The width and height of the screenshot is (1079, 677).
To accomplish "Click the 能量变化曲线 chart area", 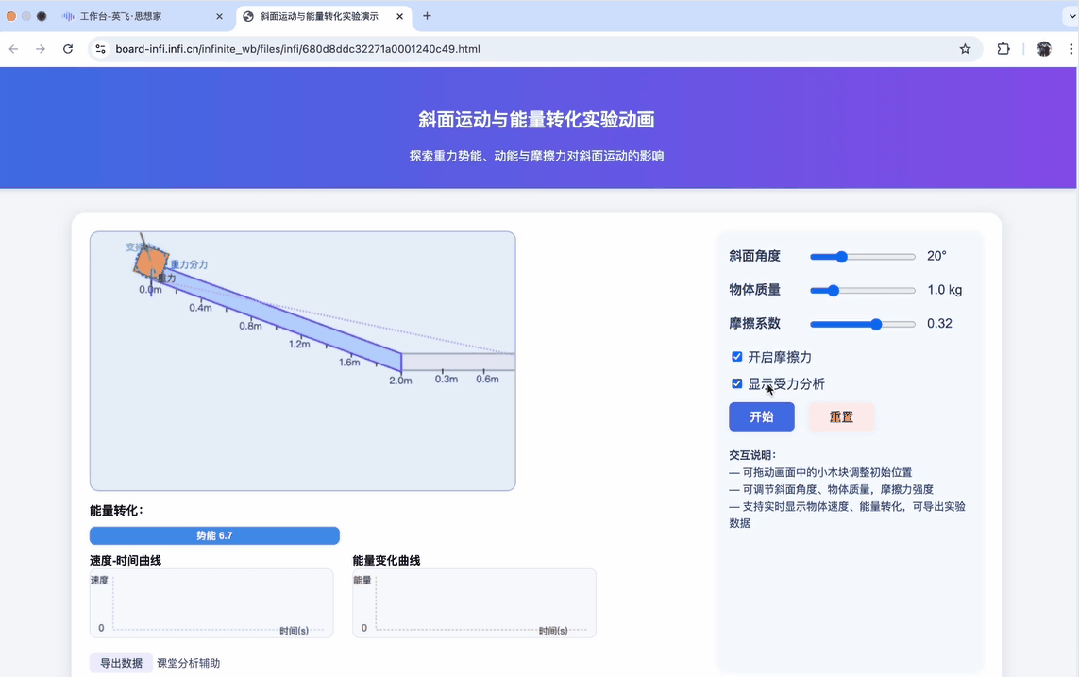I will click(x=474, y=603).
